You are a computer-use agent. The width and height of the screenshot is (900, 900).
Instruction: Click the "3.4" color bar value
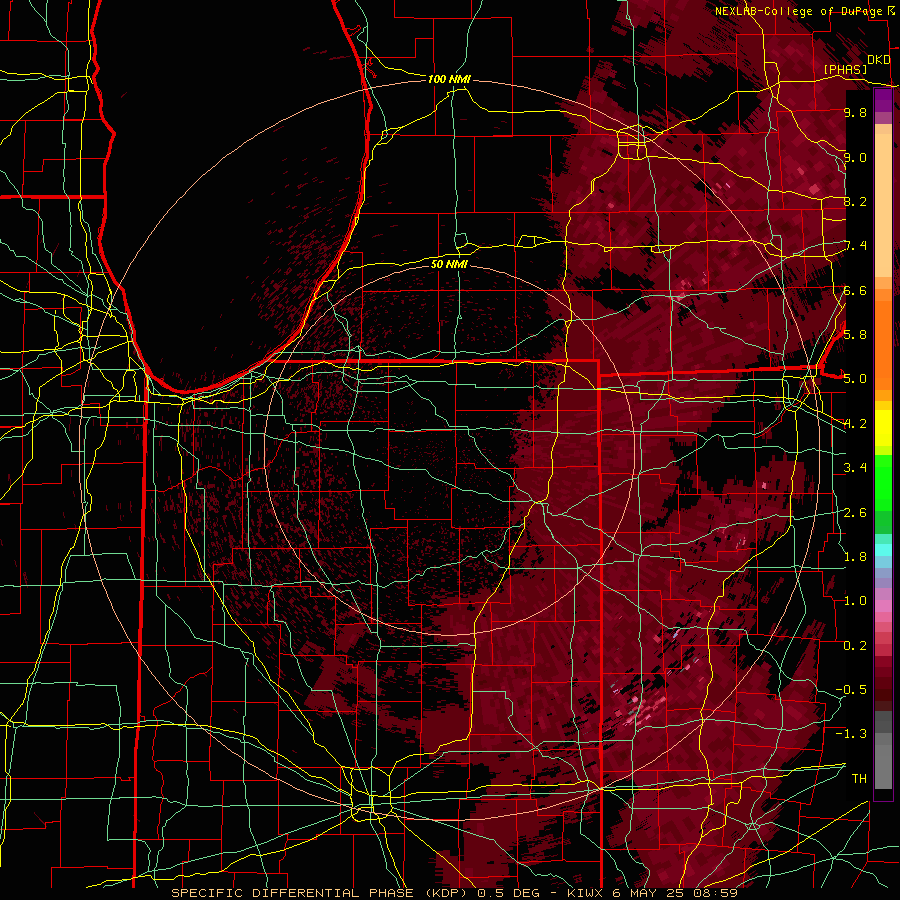pos(855,468)
